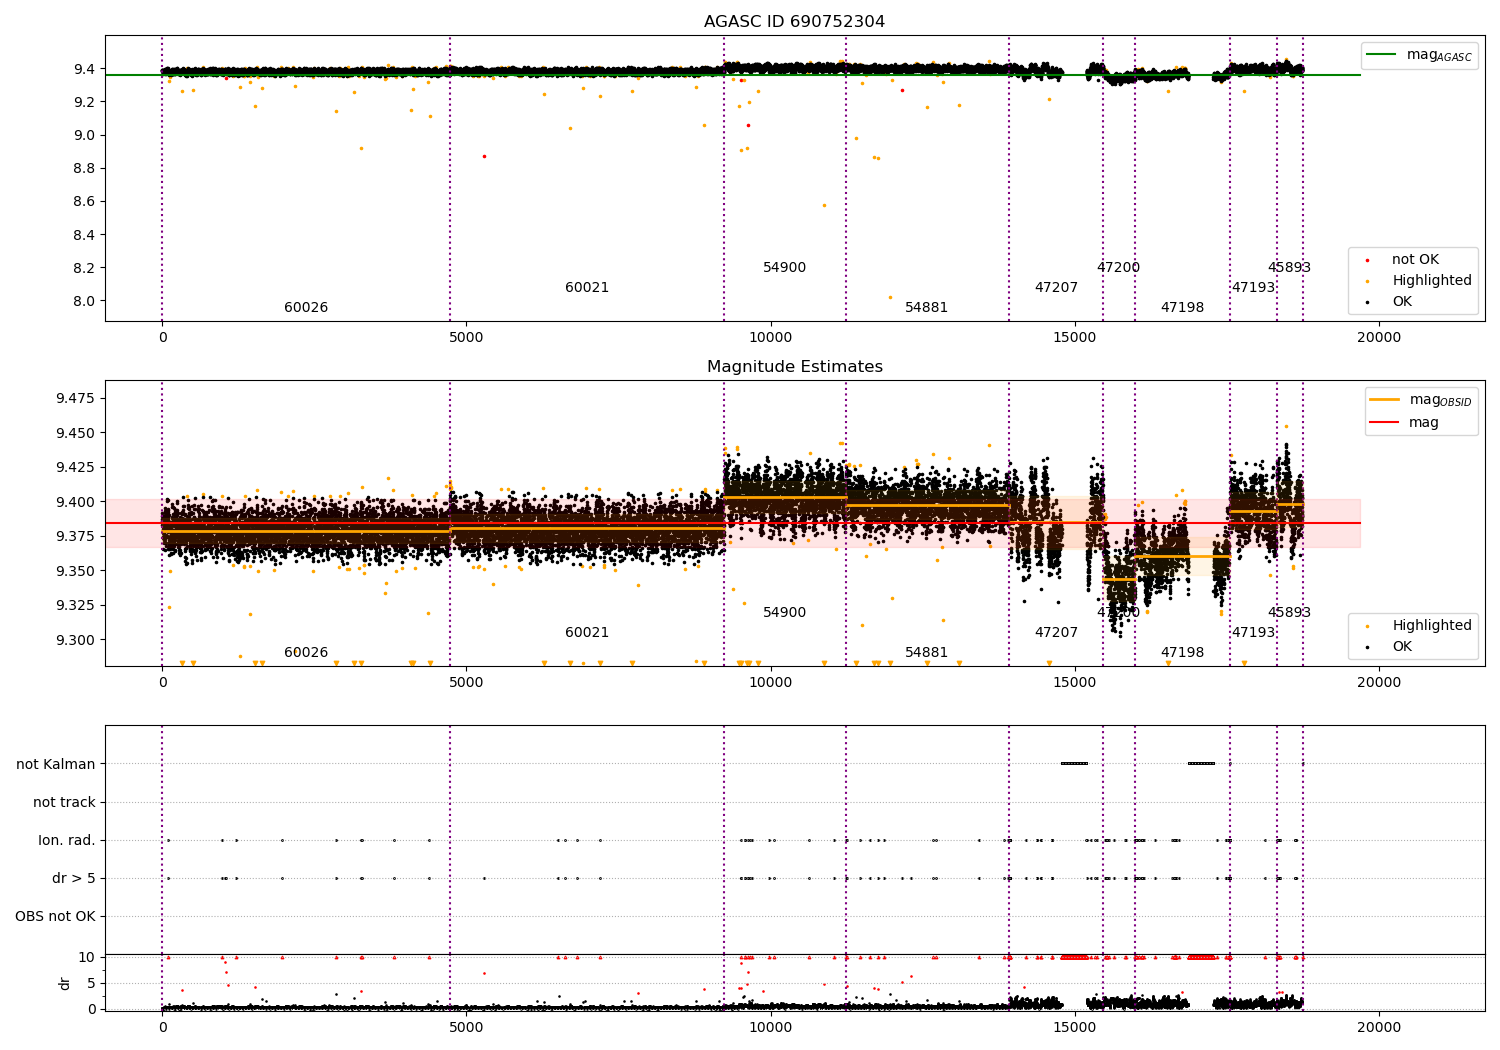Click the 10 tick on the dr axis

click(87, 957)
